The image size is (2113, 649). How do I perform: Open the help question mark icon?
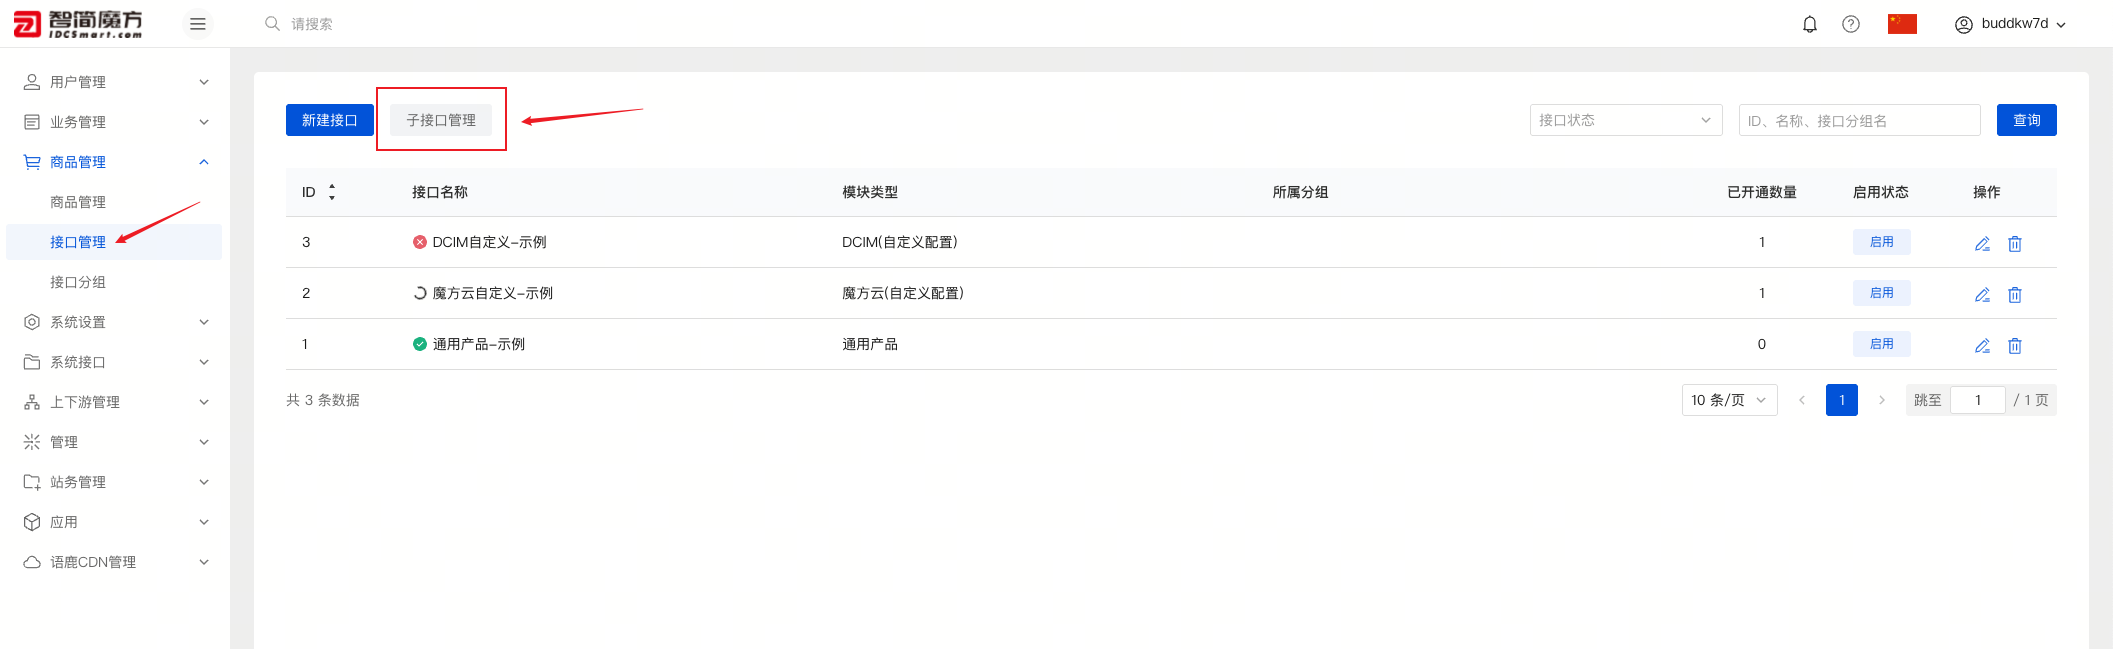click(1850, 24)
